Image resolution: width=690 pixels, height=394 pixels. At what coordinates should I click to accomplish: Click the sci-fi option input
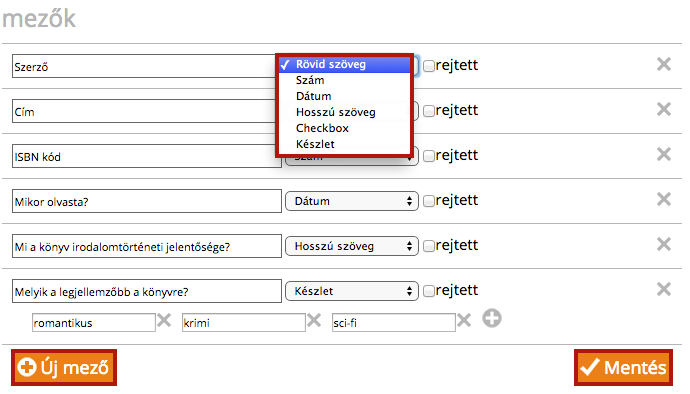(x=393, y=323)
